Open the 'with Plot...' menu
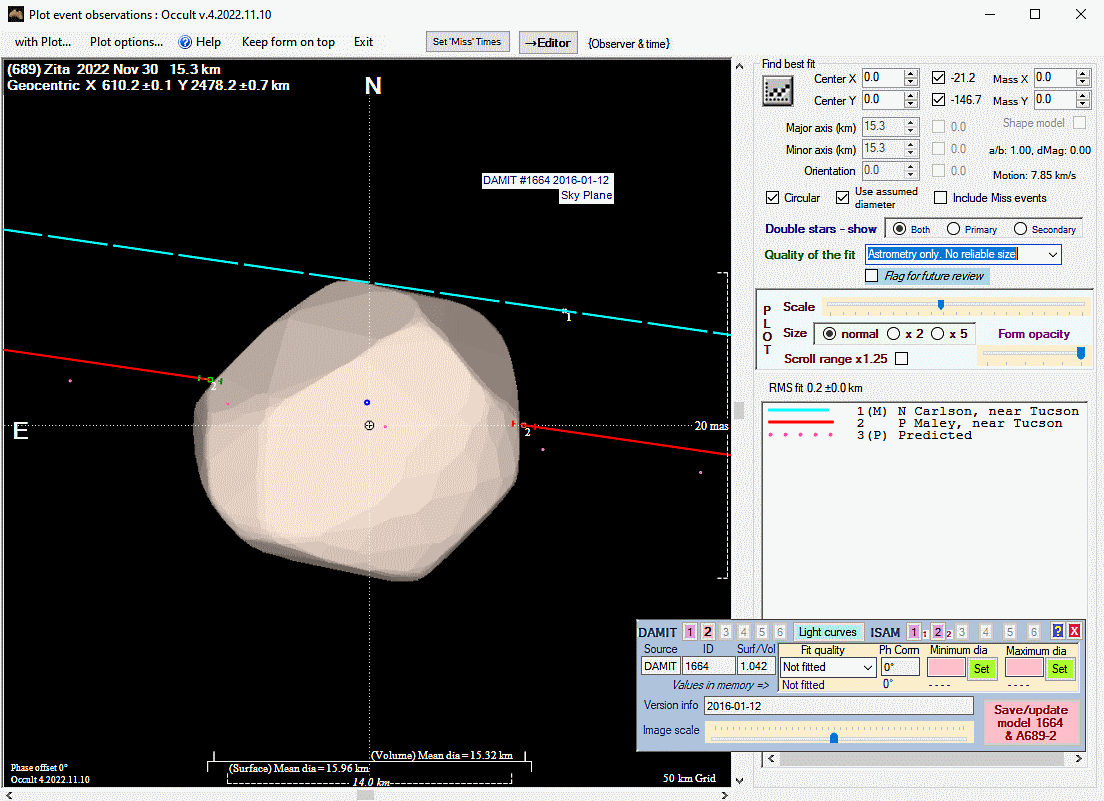The width and height of the screenshot is (1104, 801). (43, 42)
